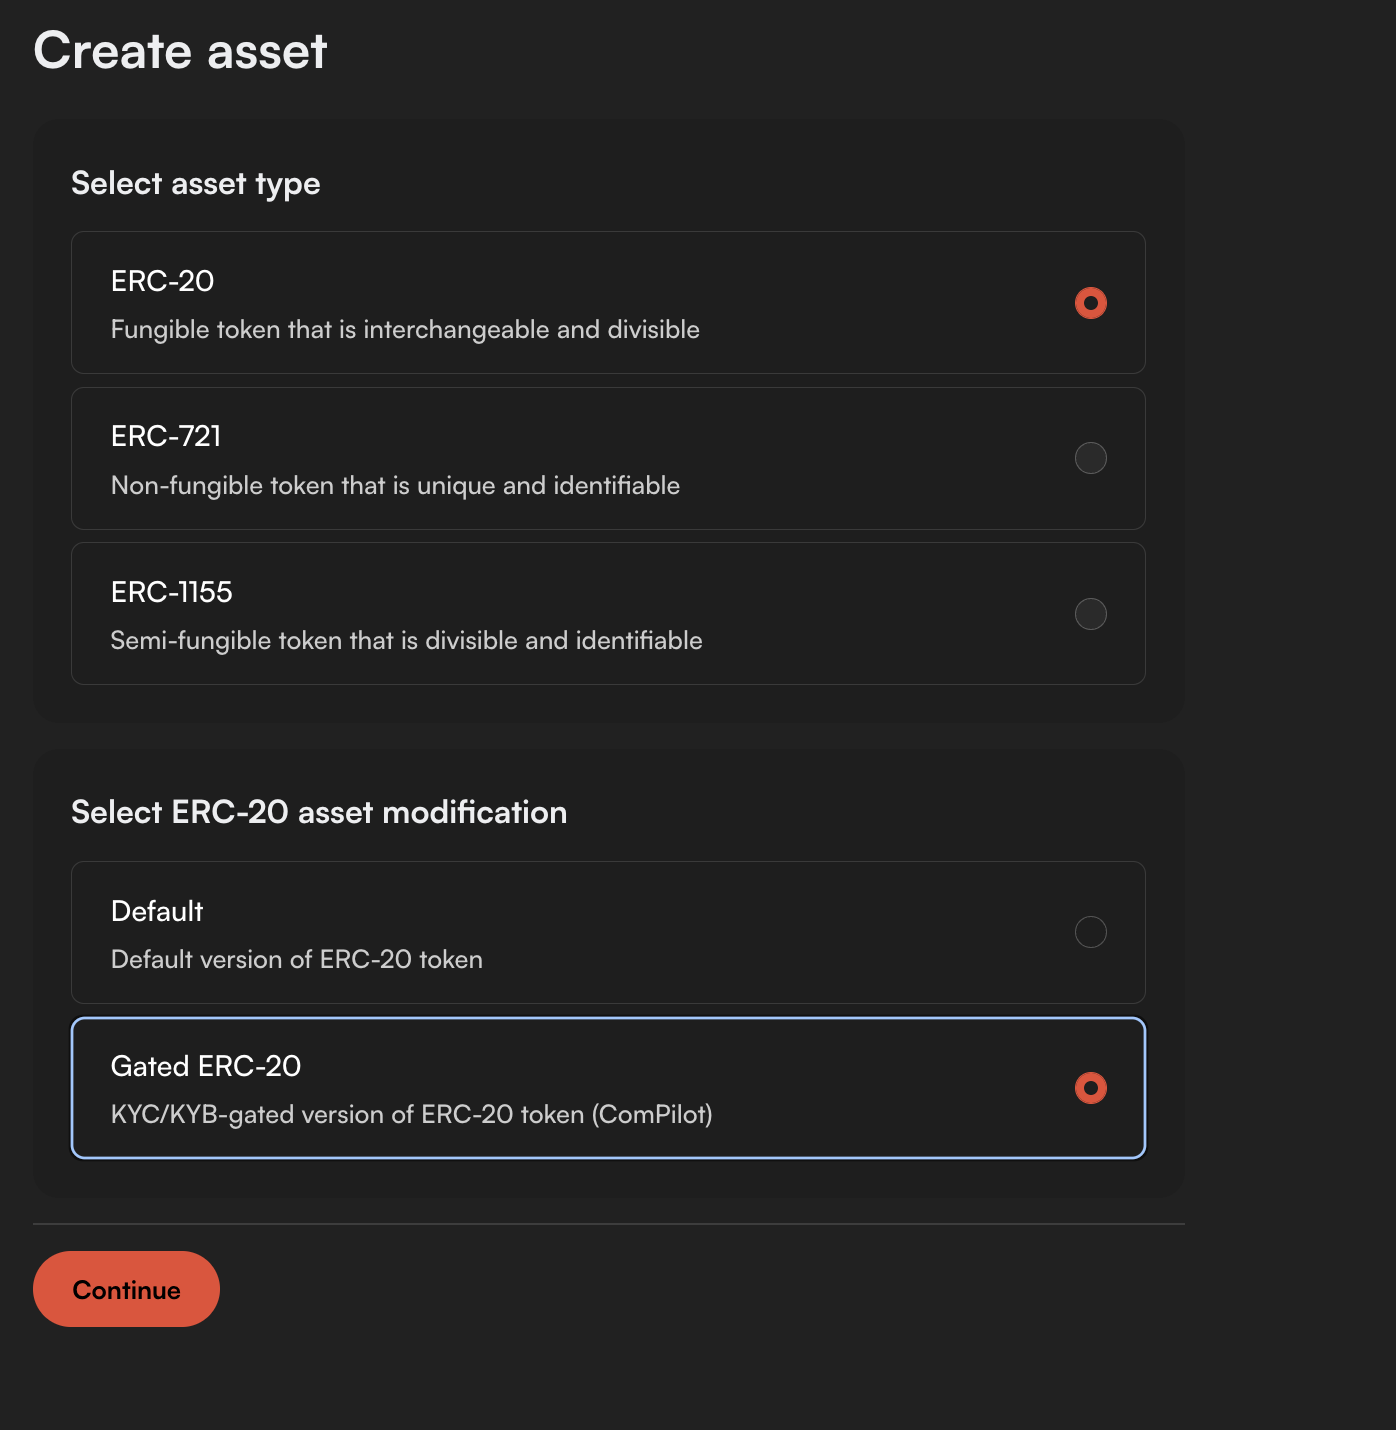Viewport: 1396px width, 1430px height.
Task: Click the Default card title
Action: [157, 911]
